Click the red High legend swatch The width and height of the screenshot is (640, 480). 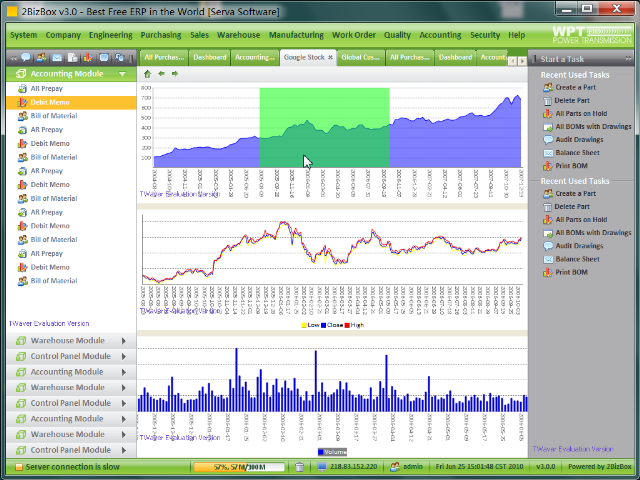pos(347,325)
